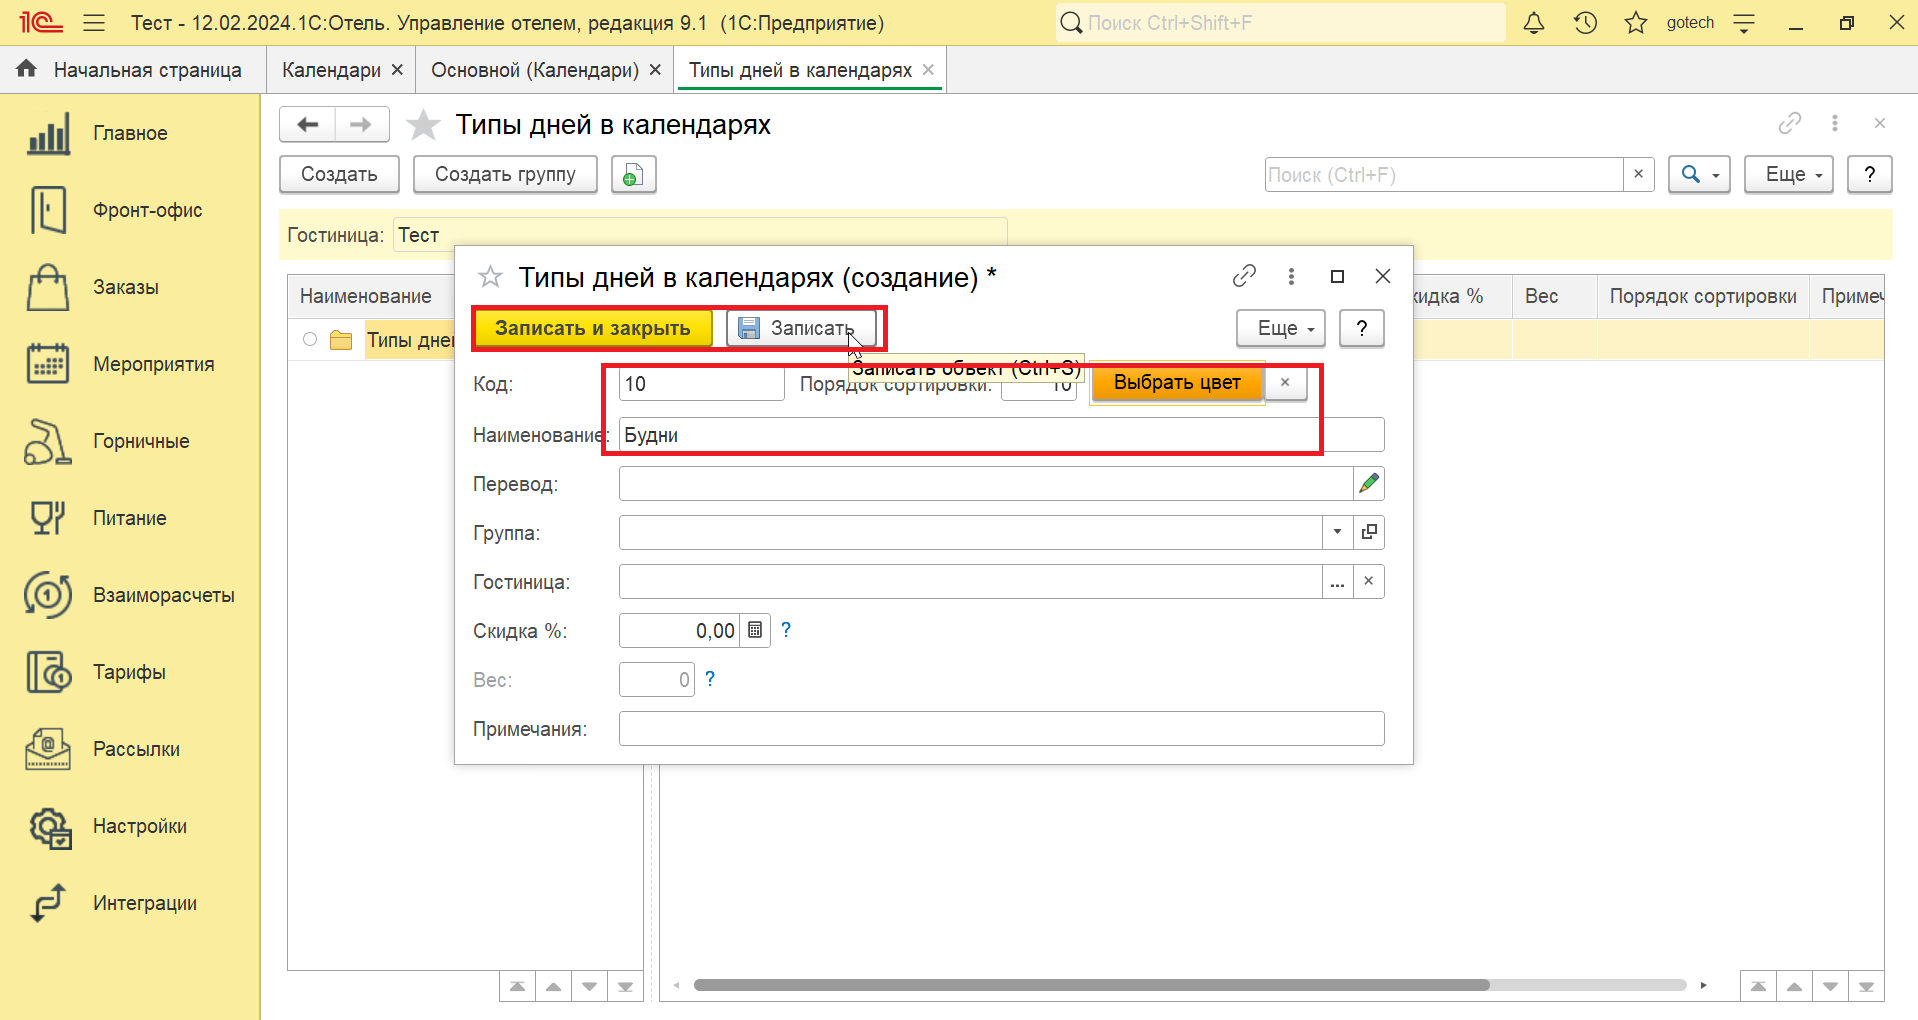The image size is (1918, 1020).
Task: Clear the list search field
Action: [1638, 174]
